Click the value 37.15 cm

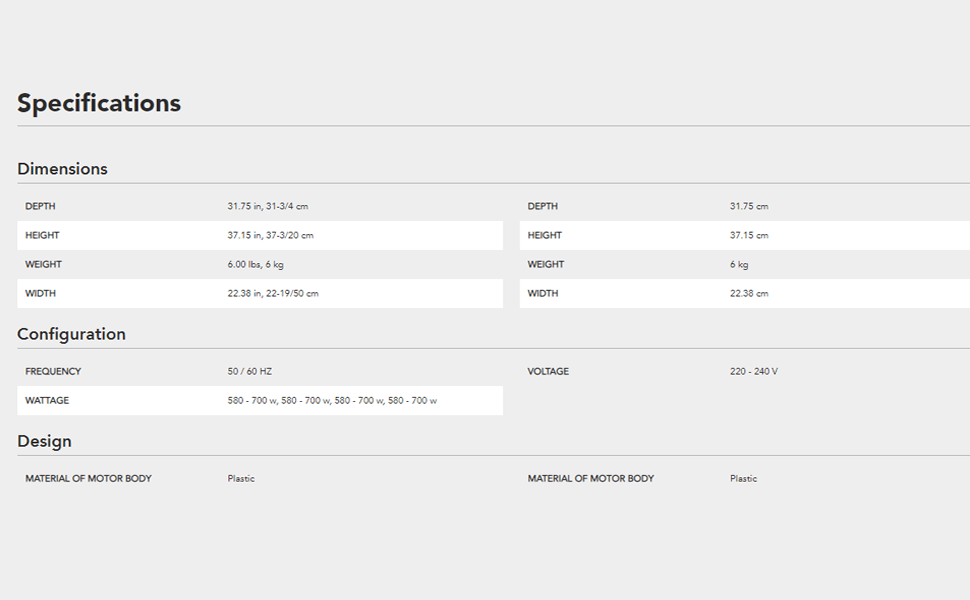click(749, 235)
